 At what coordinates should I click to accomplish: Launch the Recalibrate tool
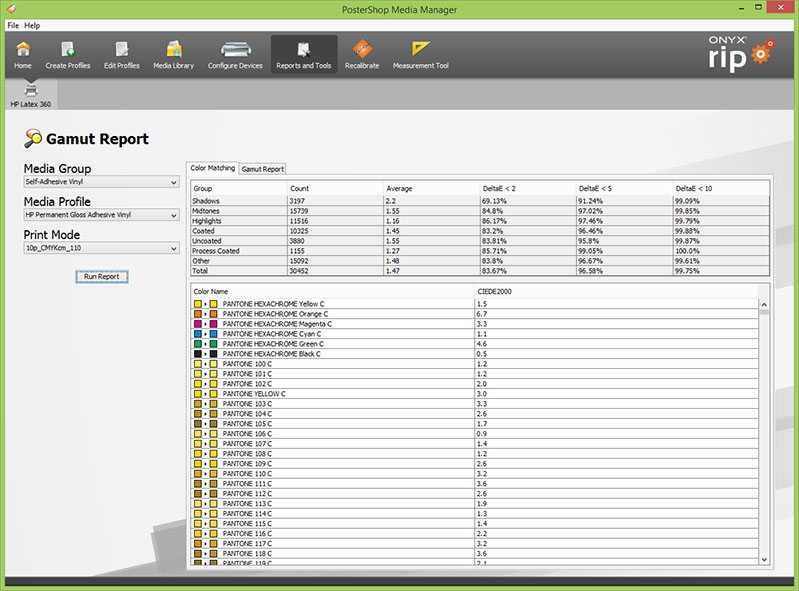point(362,55)
